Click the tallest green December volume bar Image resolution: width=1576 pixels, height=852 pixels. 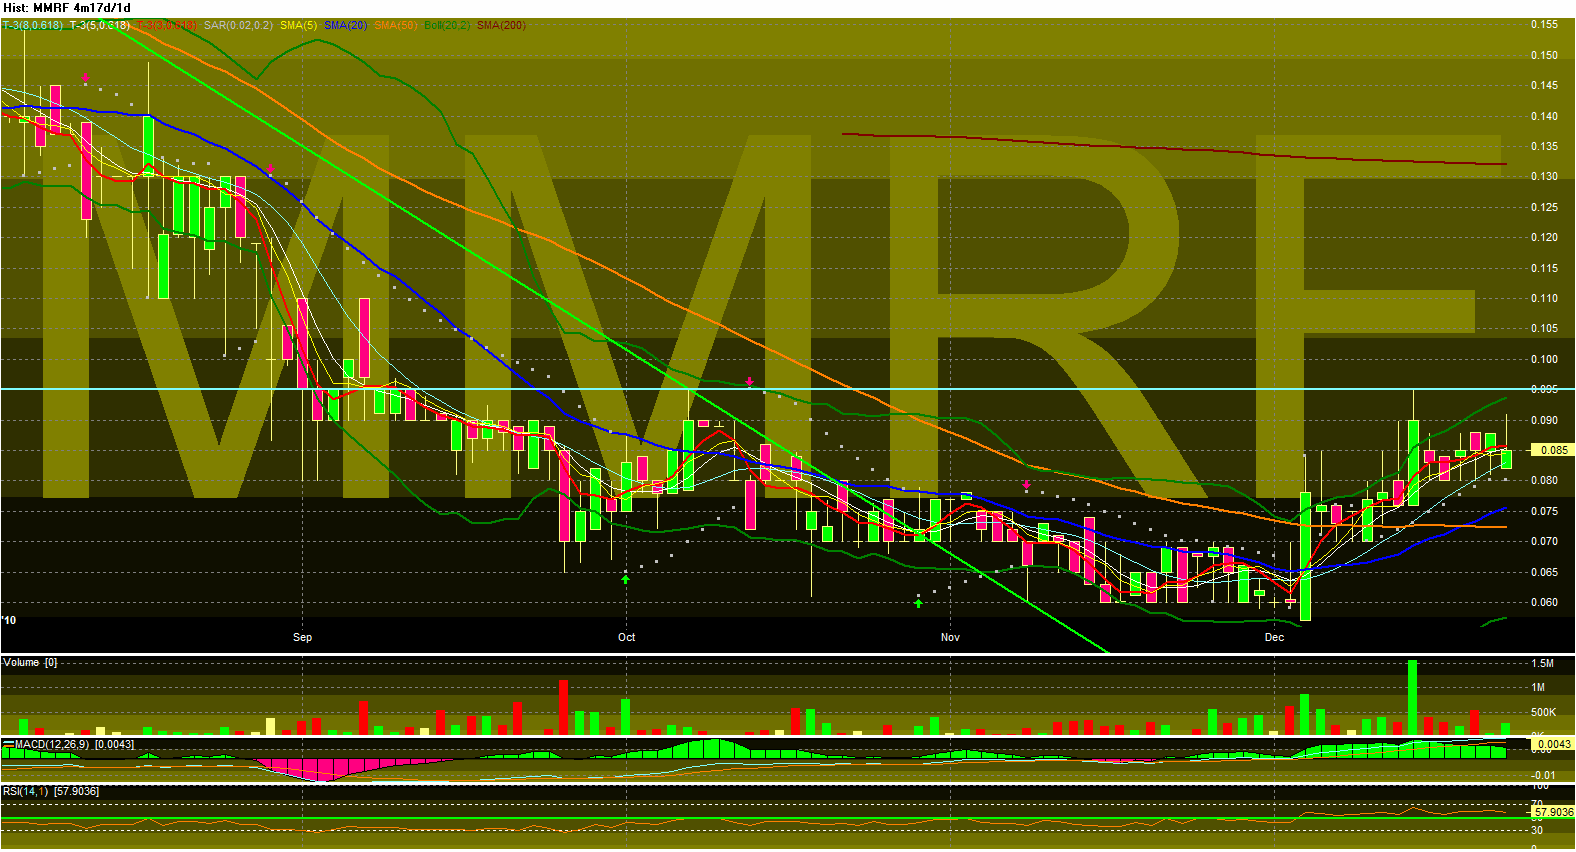(x=1412, y=697)
